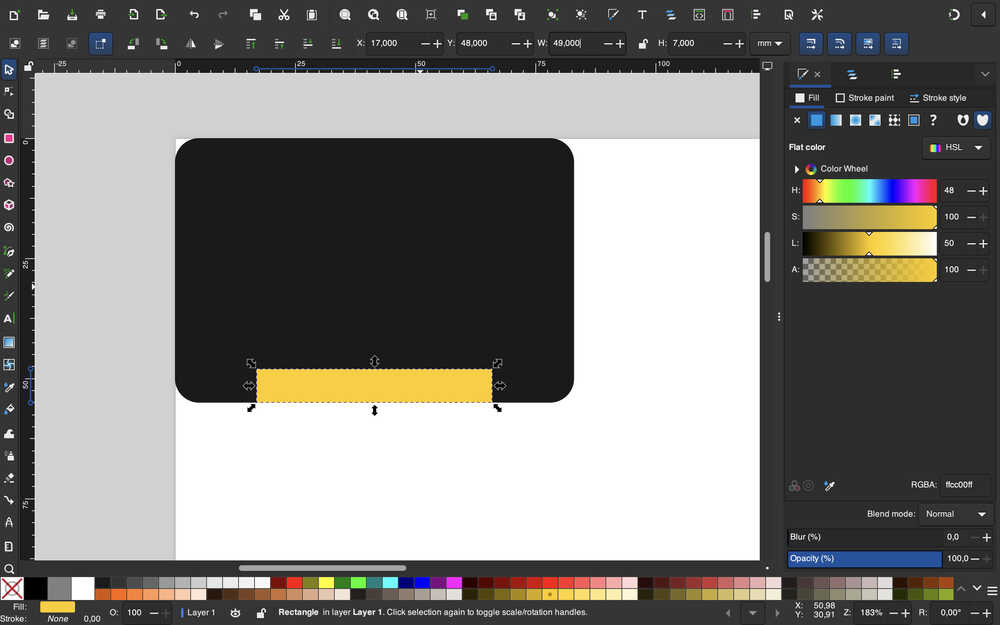Screen dimensions: 1000x625
Task: Switch to the Fill tab
Action: 807,98
